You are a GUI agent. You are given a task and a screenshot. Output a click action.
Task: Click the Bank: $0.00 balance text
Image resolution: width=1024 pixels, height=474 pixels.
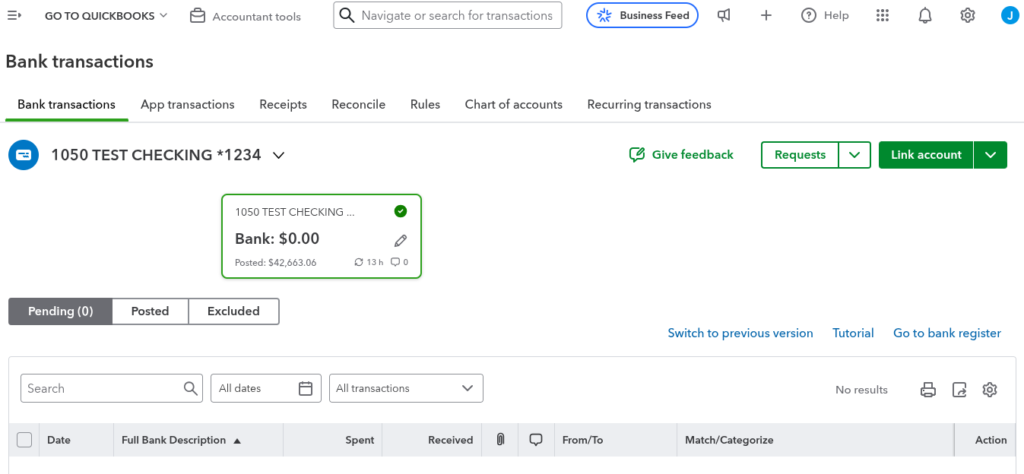[277, 239]
